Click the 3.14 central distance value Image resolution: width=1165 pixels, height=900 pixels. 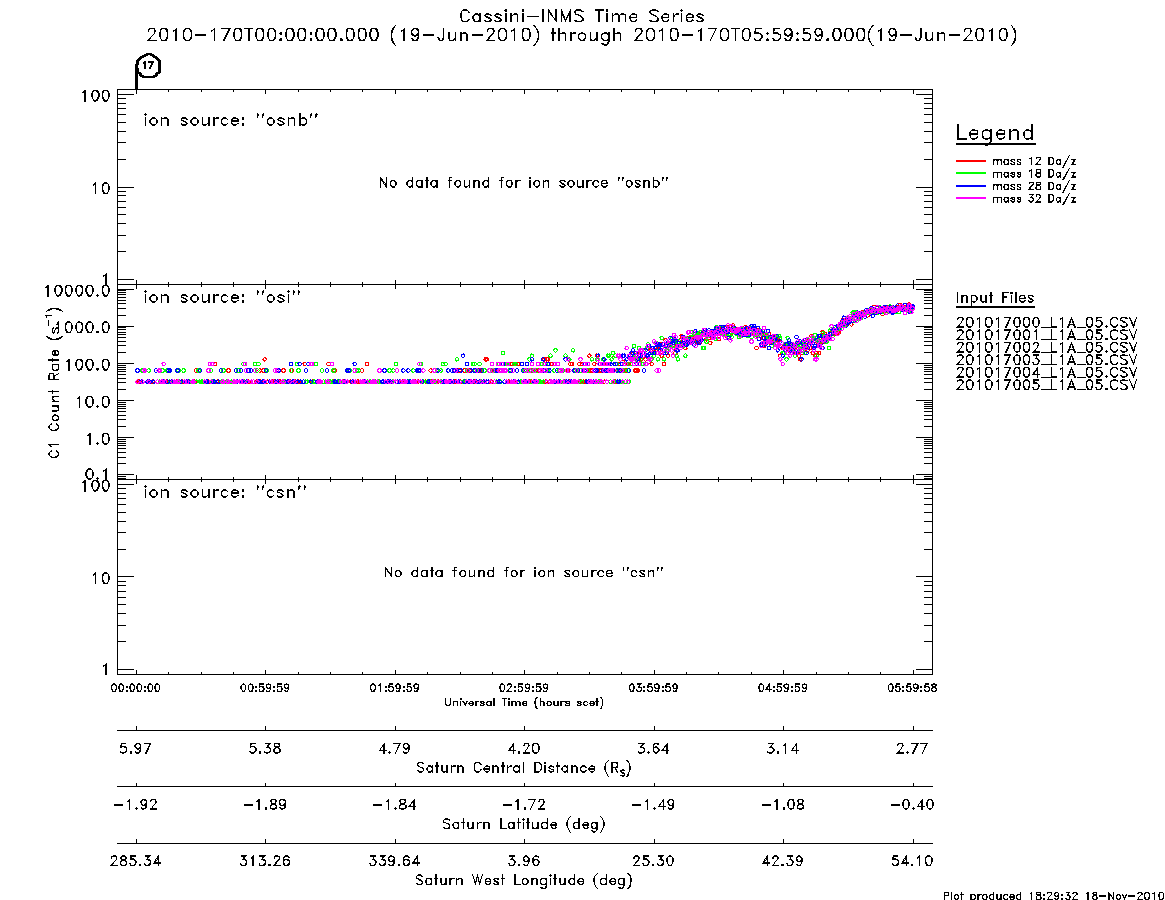pos(782,748)
